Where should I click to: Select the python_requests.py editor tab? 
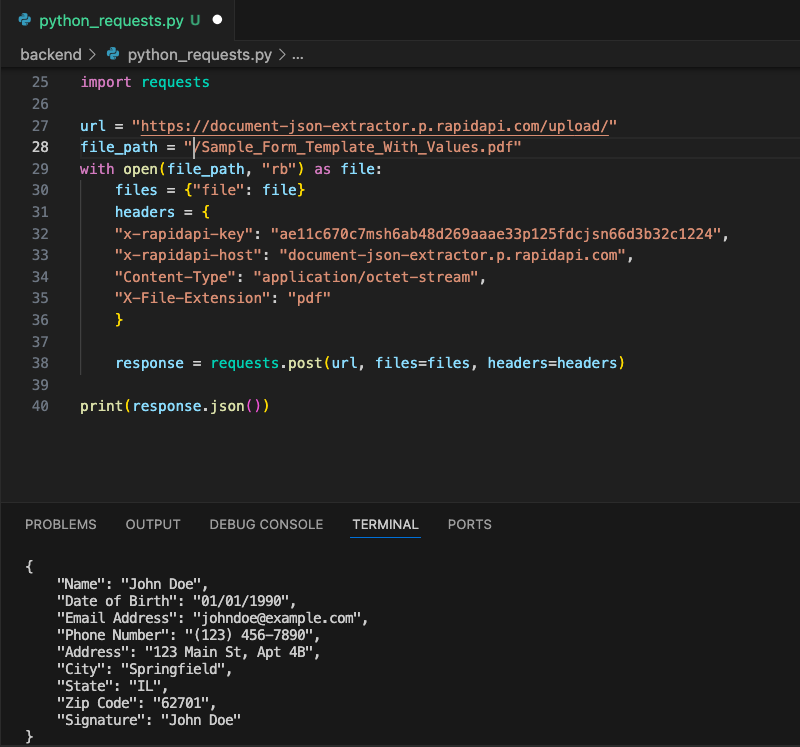pyautogui.click(x=112, y=20)
